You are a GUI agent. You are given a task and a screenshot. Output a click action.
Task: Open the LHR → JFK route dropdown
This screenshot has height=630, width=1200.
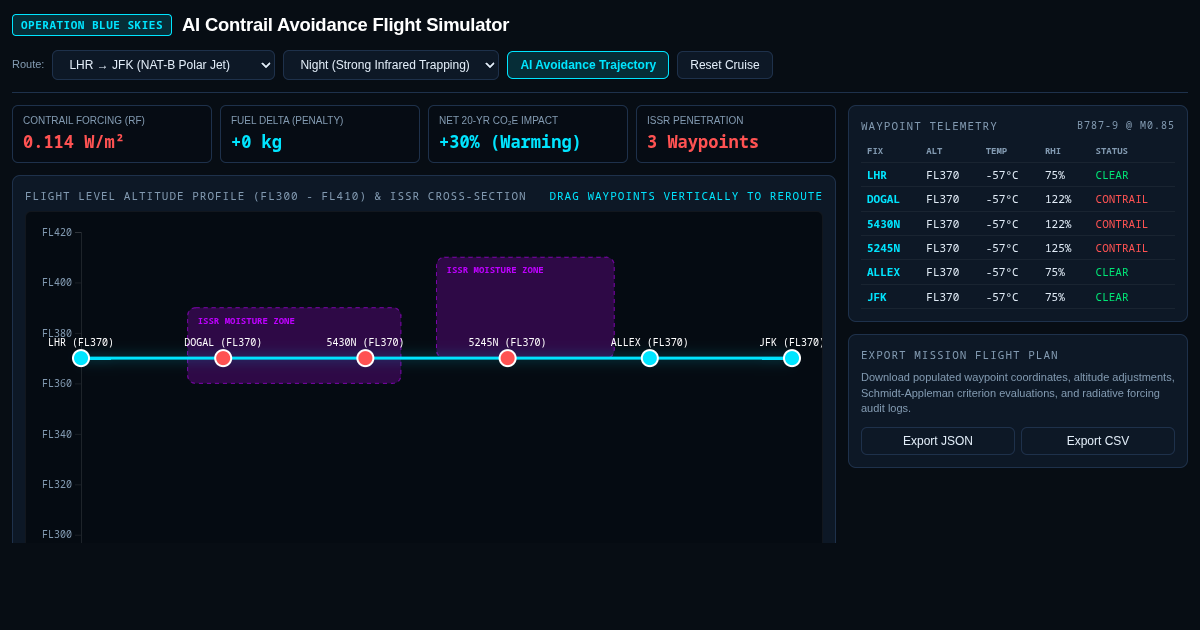(163, 65)
